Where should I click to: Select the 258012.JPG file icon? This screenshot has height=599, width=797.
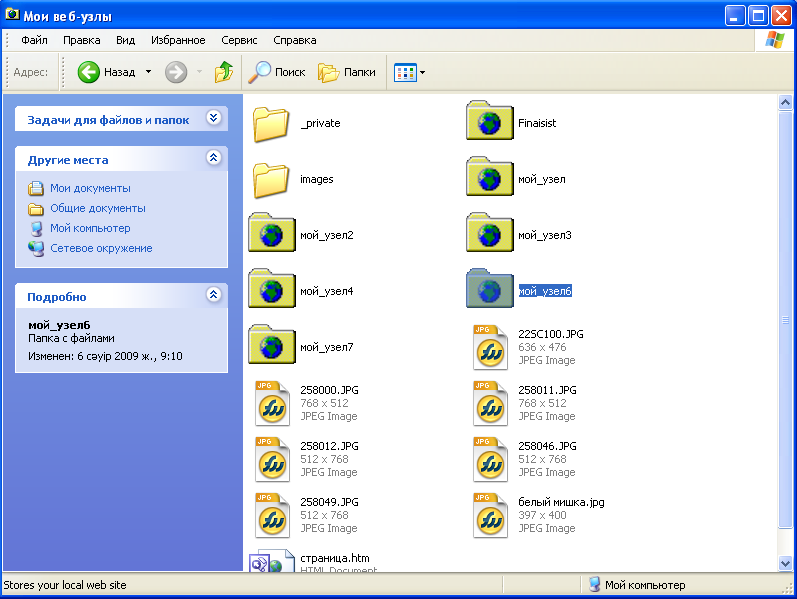click(272, 459)
